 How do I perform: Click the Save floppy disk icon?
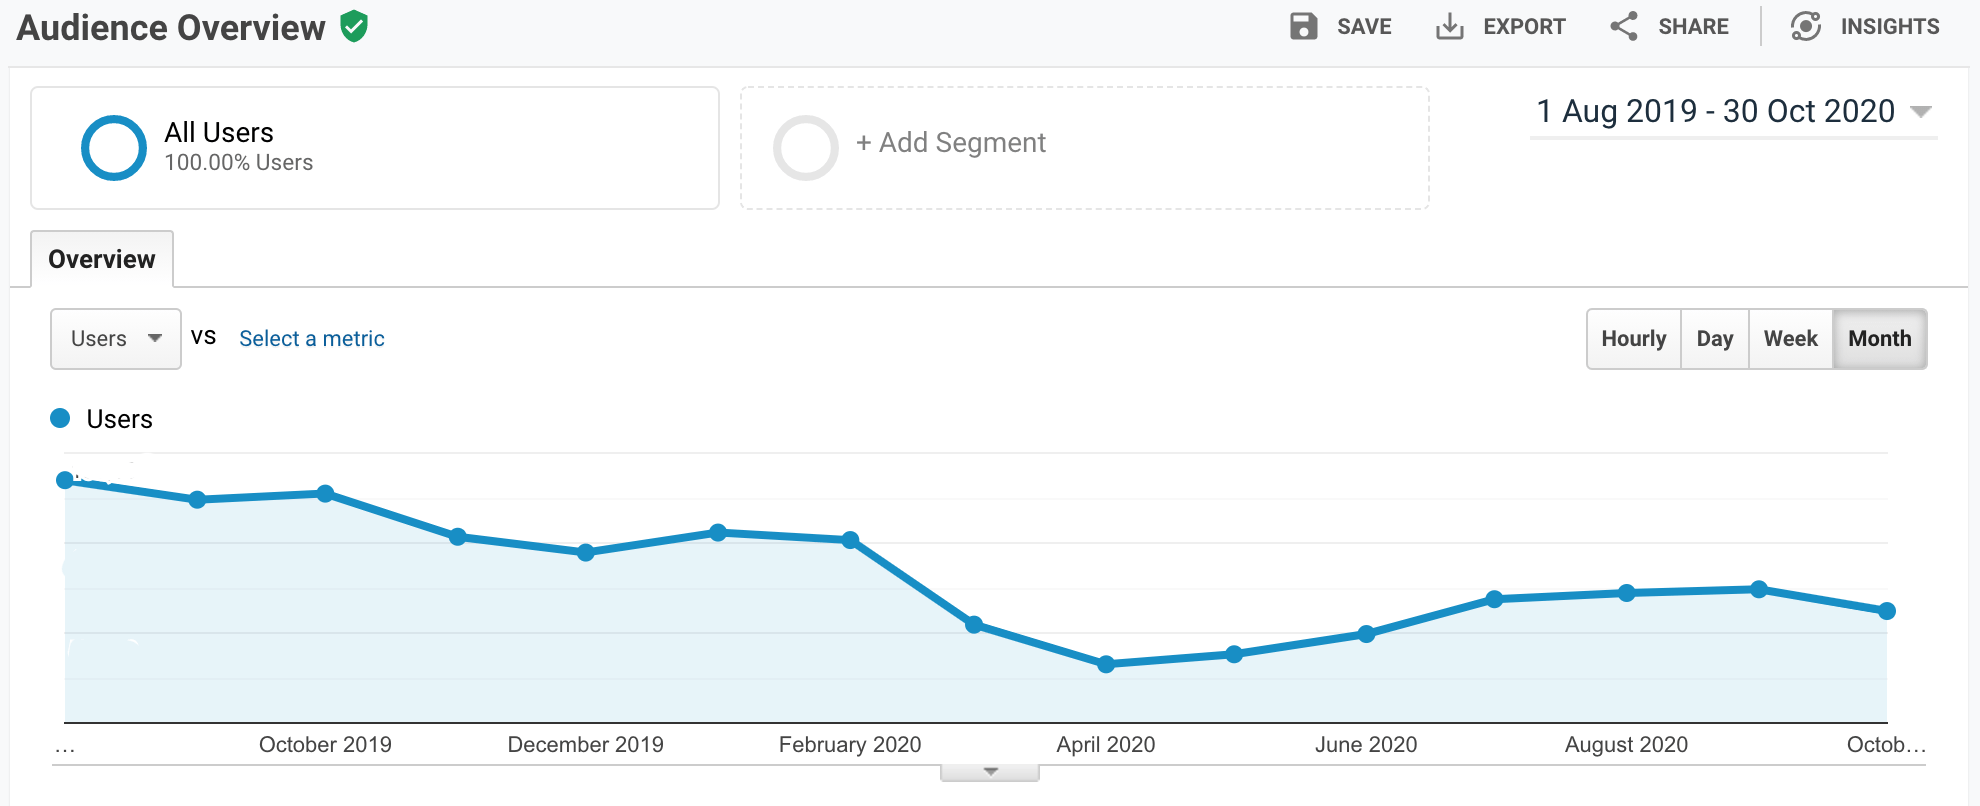1303,26
